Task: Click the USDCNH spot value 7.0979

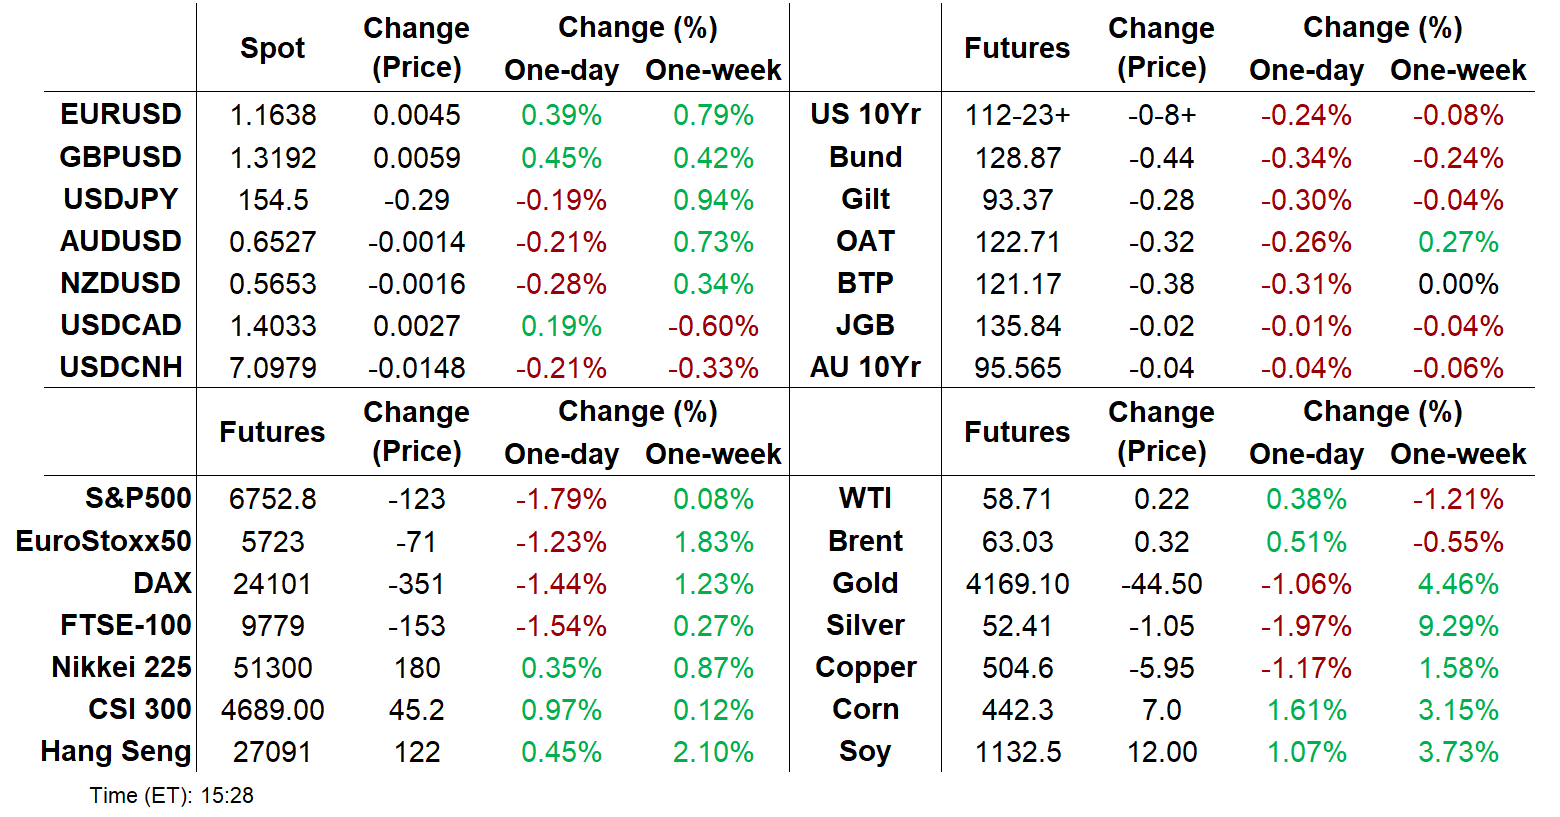Action: point(272,368)
